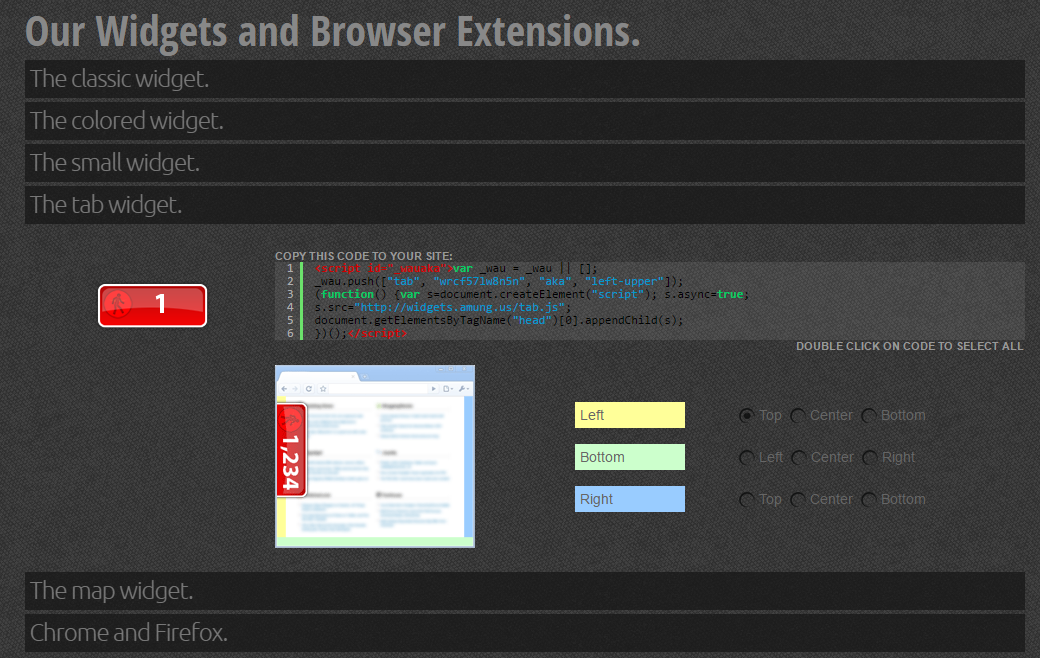Viewport: 1040px width, 658px height.
Task: Click the visitor count "1" on the red widget
Action: pos(161,304)
